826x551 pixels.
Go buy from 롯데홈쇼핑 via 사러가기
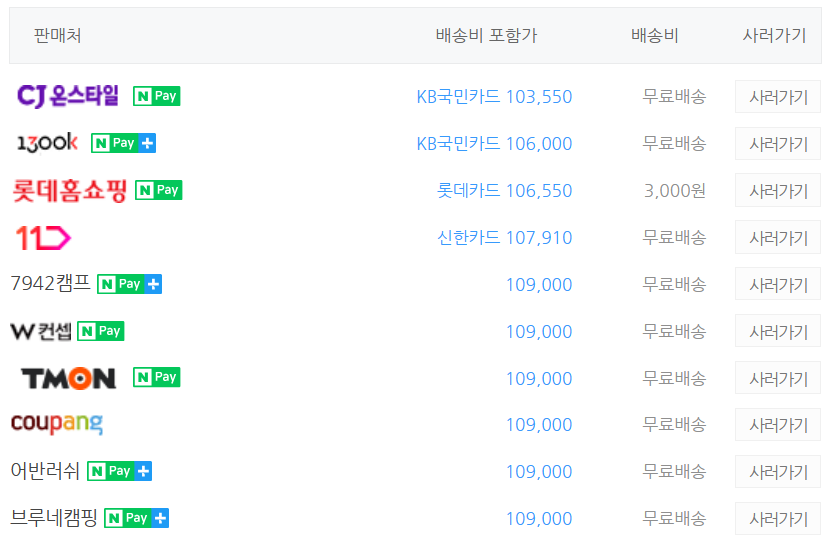tap(778, 190)
